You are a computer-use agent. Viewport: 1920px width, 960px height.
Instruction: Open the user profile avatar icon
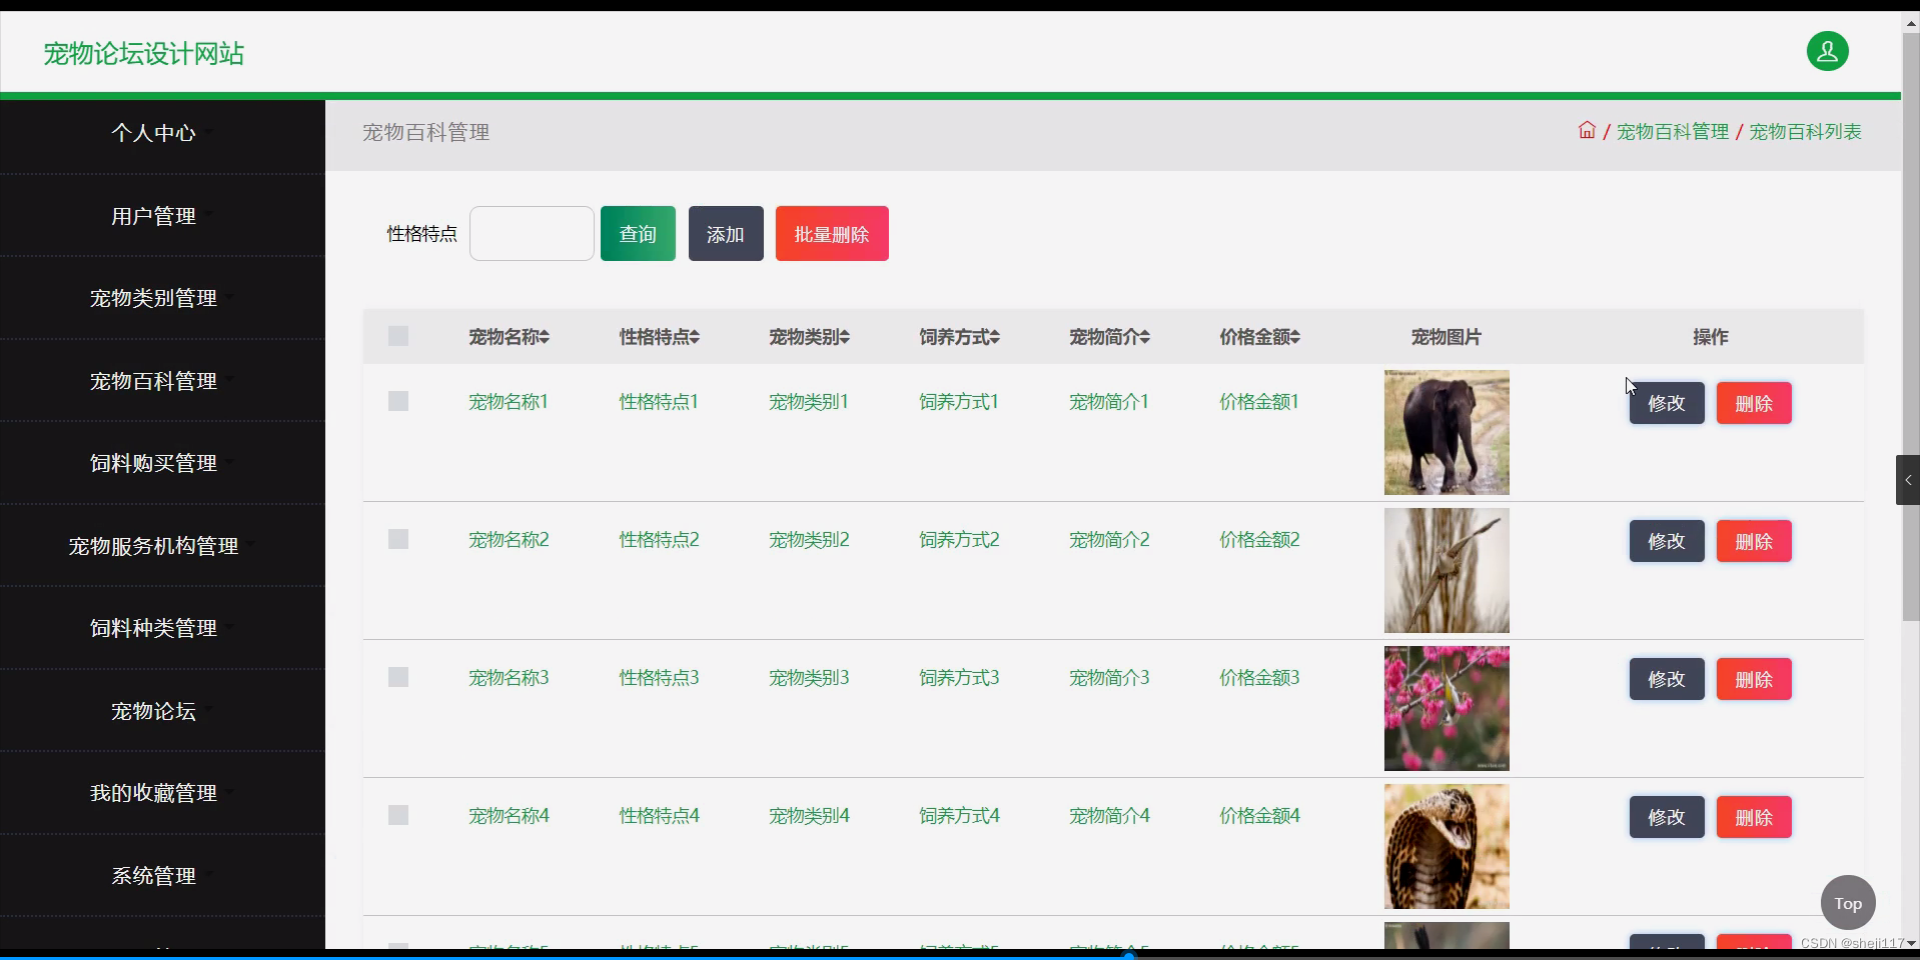pyautogui.click(x=1827, y=51)
